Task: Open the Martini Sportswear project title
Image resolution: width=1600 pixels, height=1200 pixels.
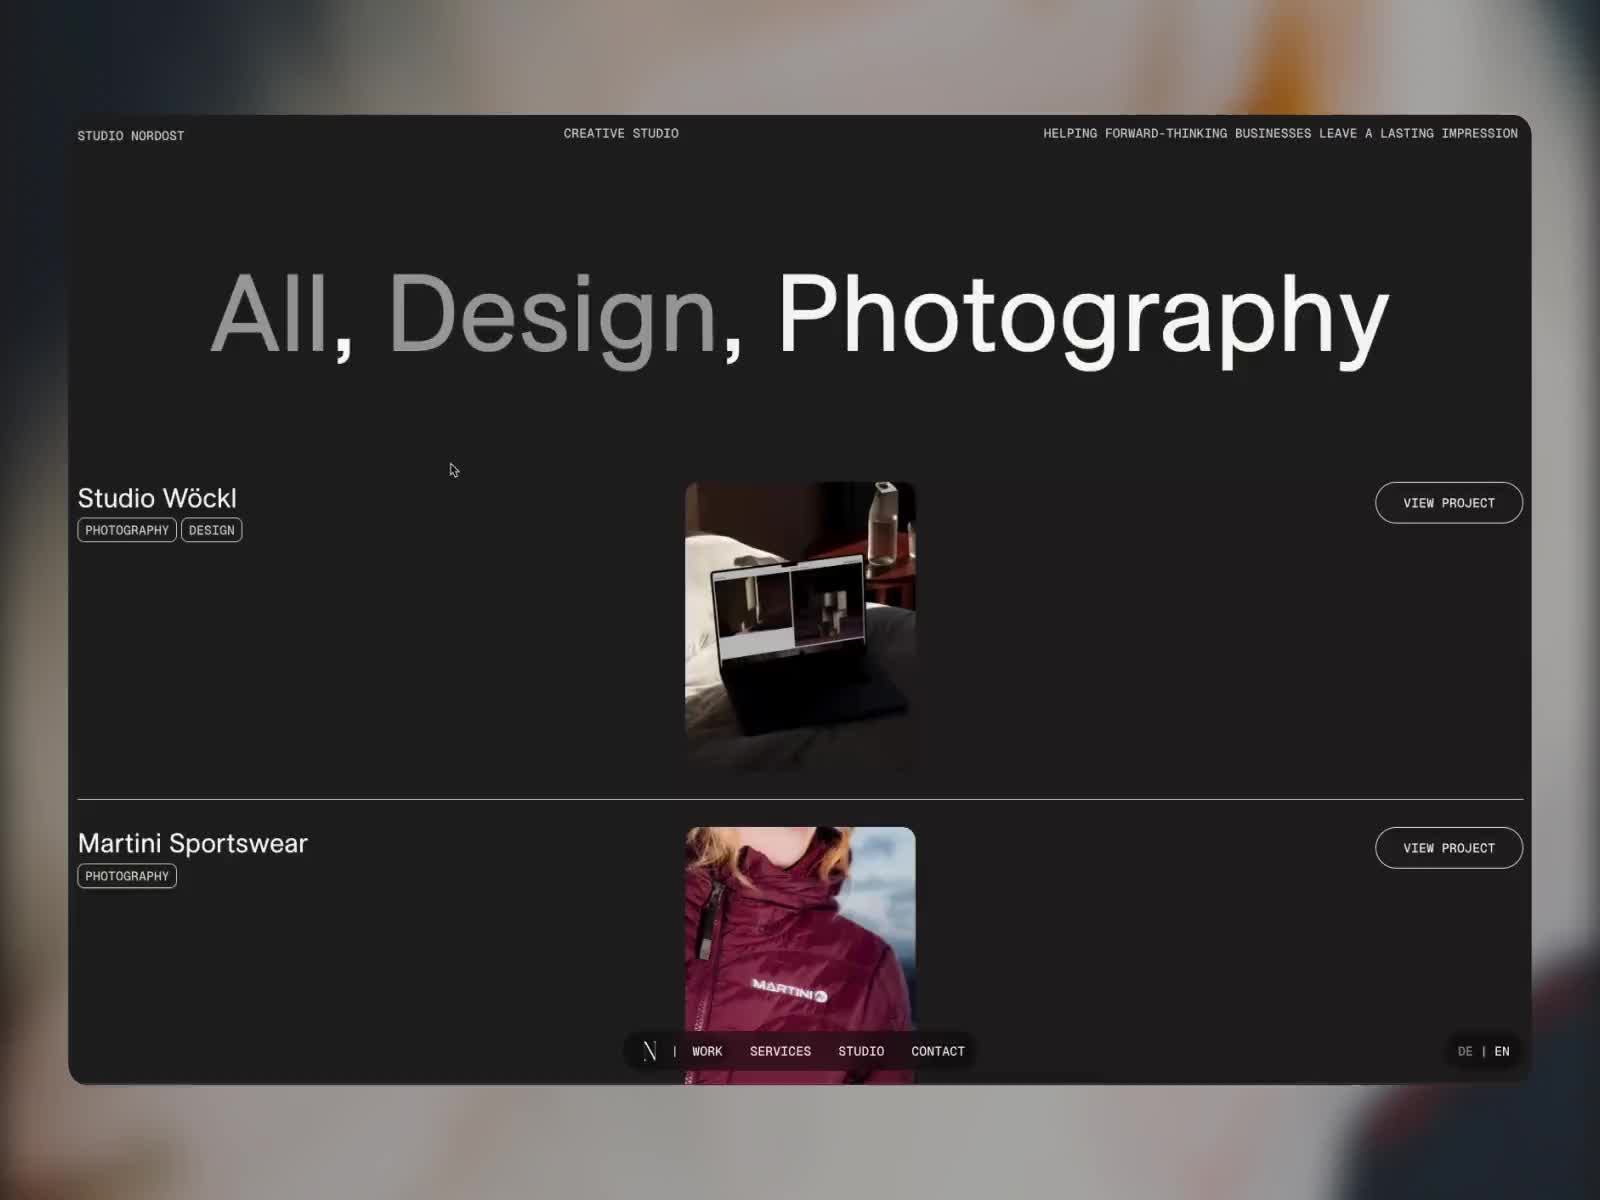Action: [193, 843]
